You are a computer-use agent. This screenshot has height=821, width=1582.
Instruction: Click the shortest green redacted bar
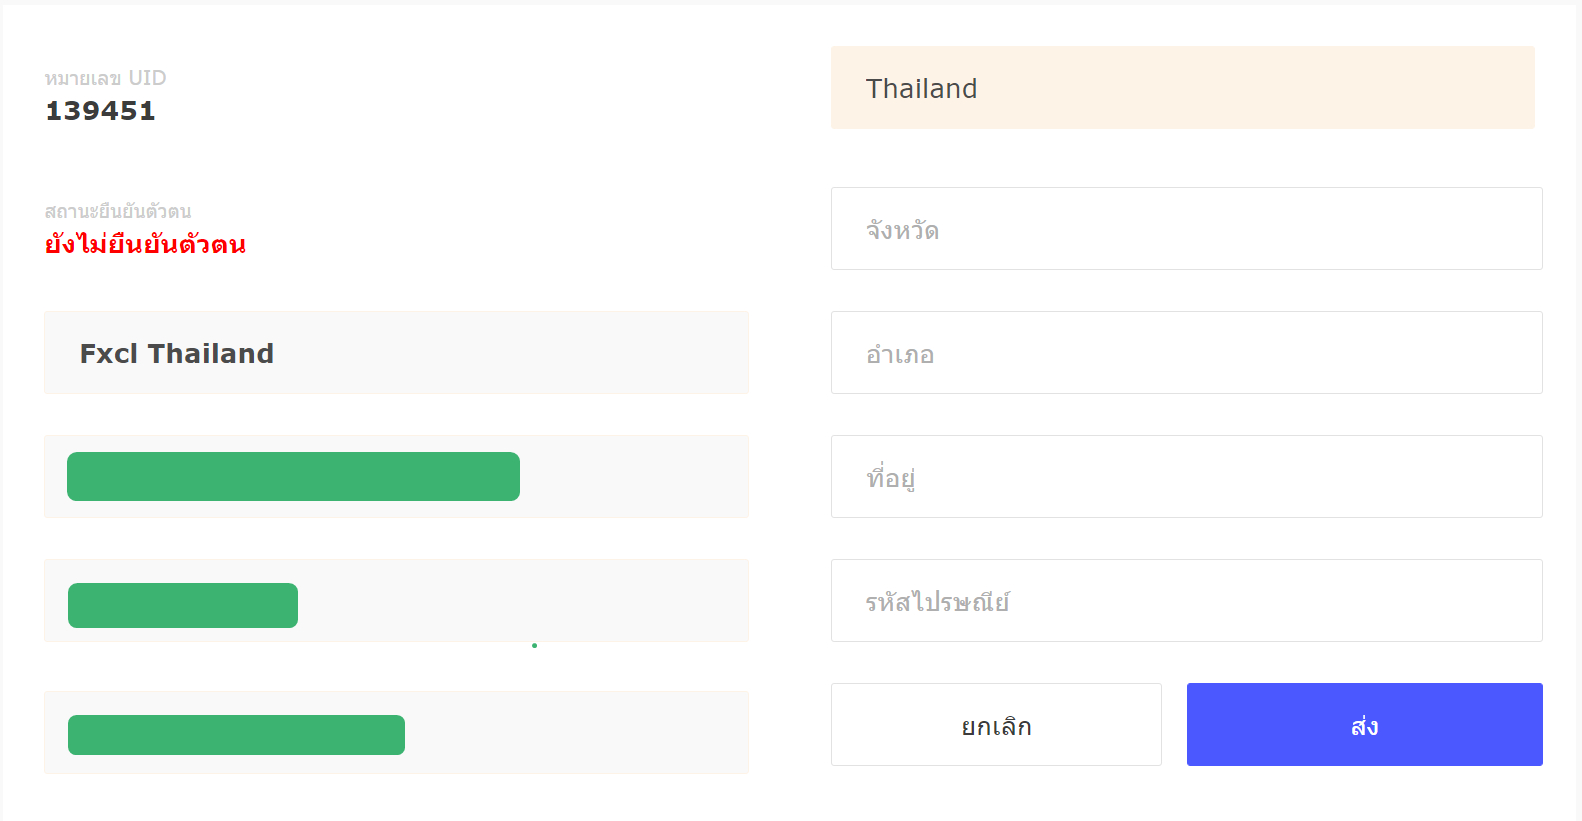[x=183, y=606]
